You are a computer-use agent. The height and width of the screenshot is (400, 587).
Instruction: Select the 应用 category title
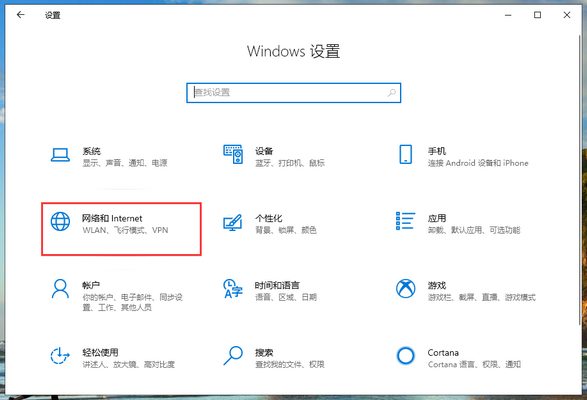(x=437, y=218)
